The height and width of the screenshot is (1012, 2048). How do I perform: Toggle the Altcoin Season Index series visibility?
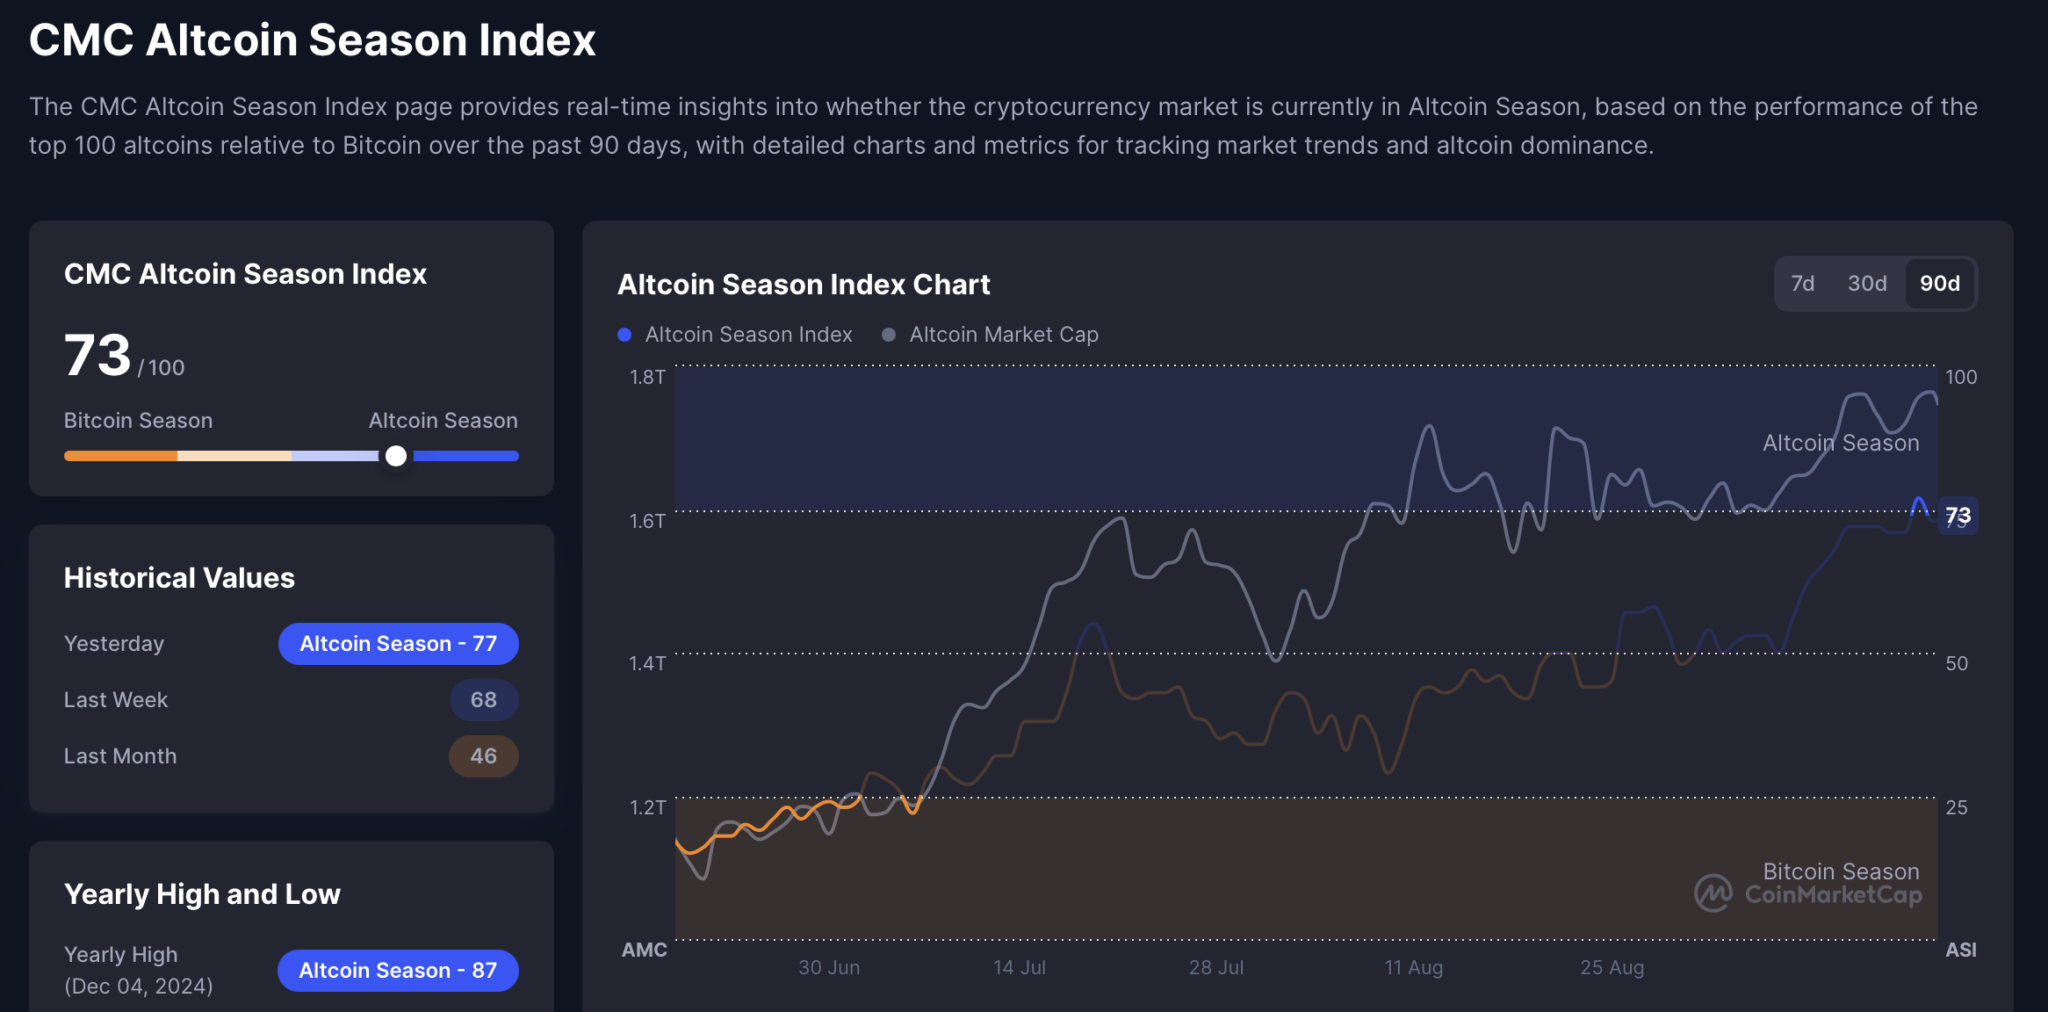point(748,334)
